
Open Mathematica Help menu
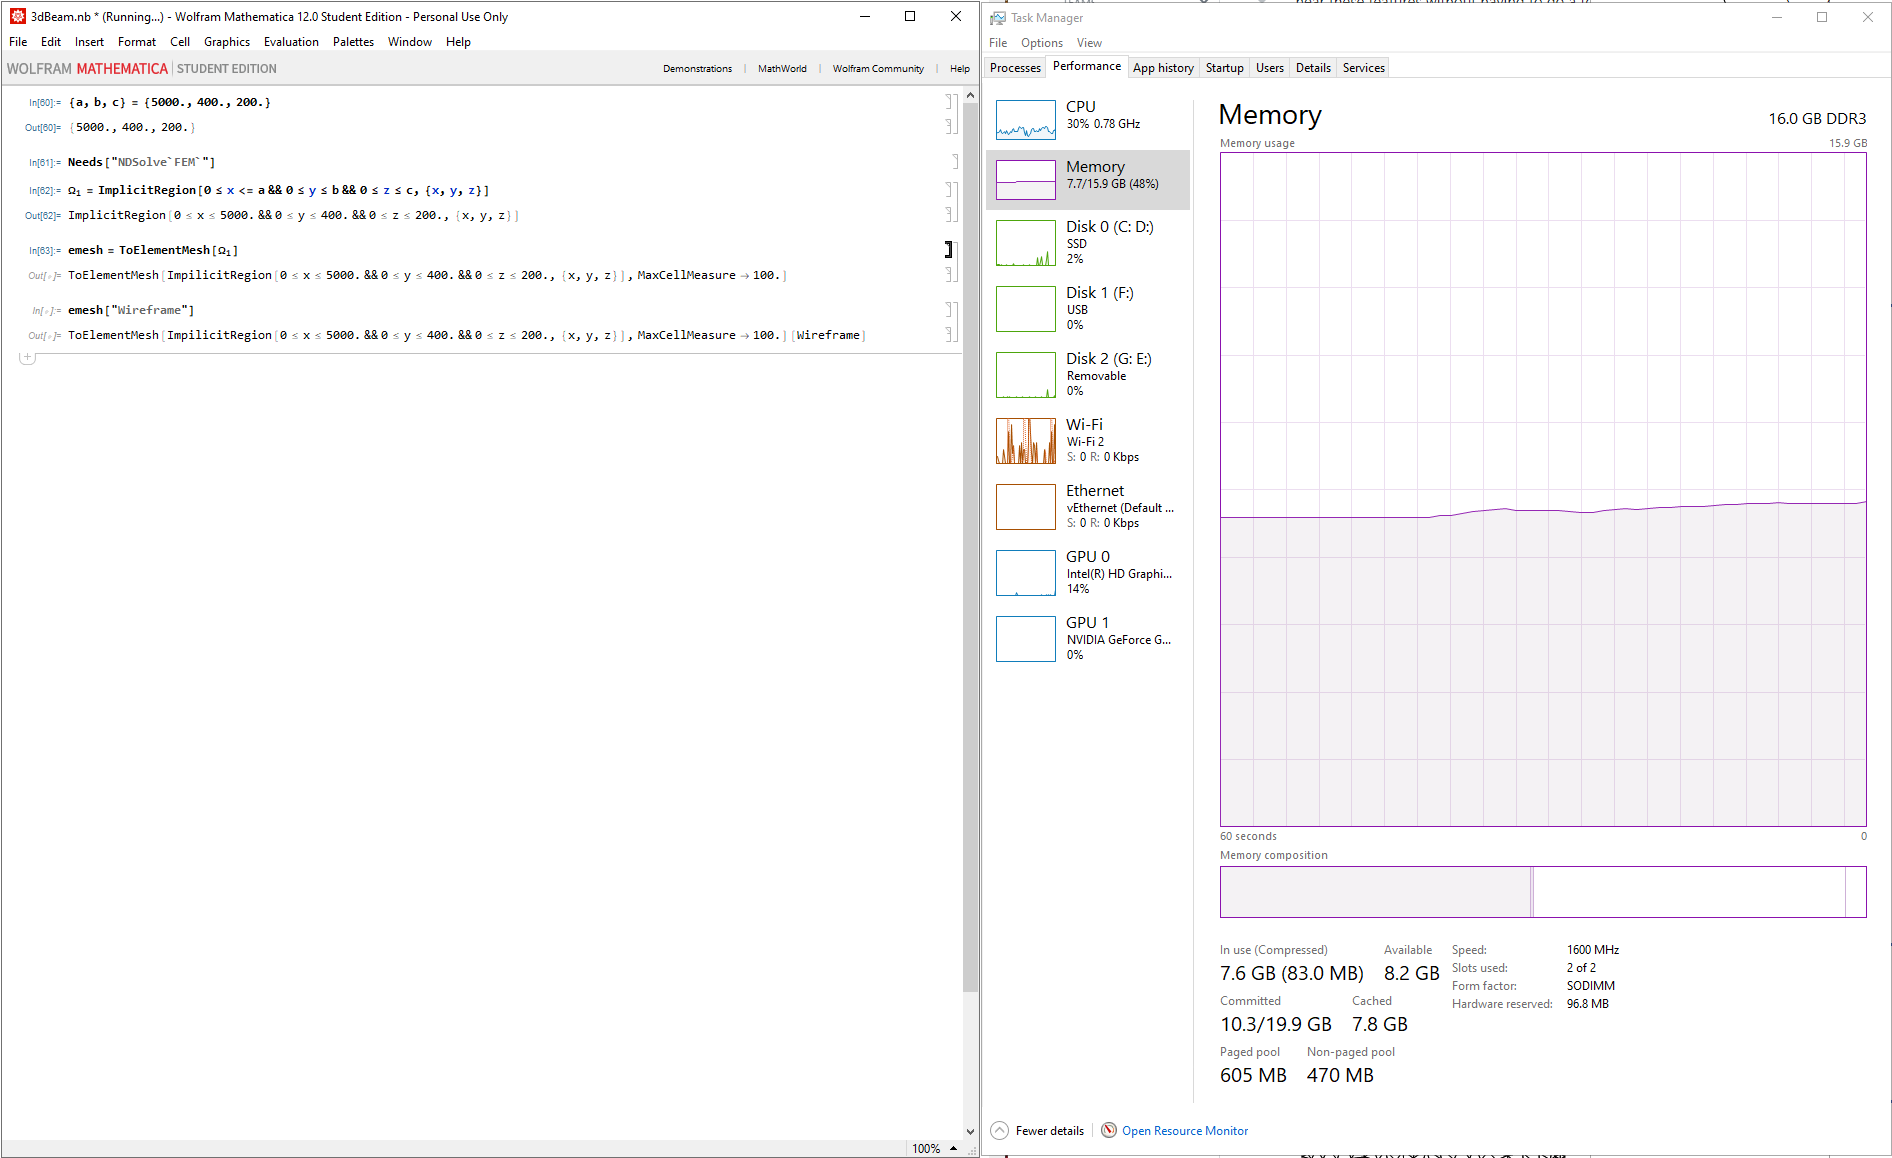(x=458, y=42)
